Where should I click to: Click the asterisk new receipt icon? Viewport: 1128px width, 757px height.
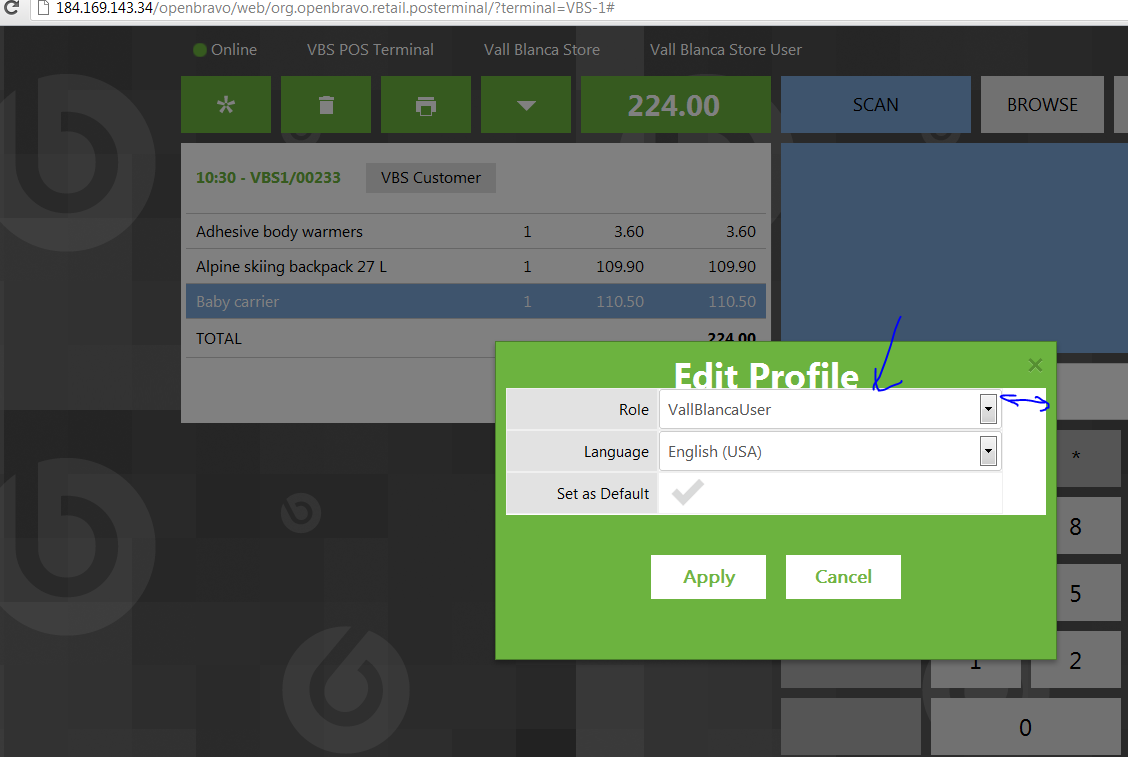coord(226,105)
